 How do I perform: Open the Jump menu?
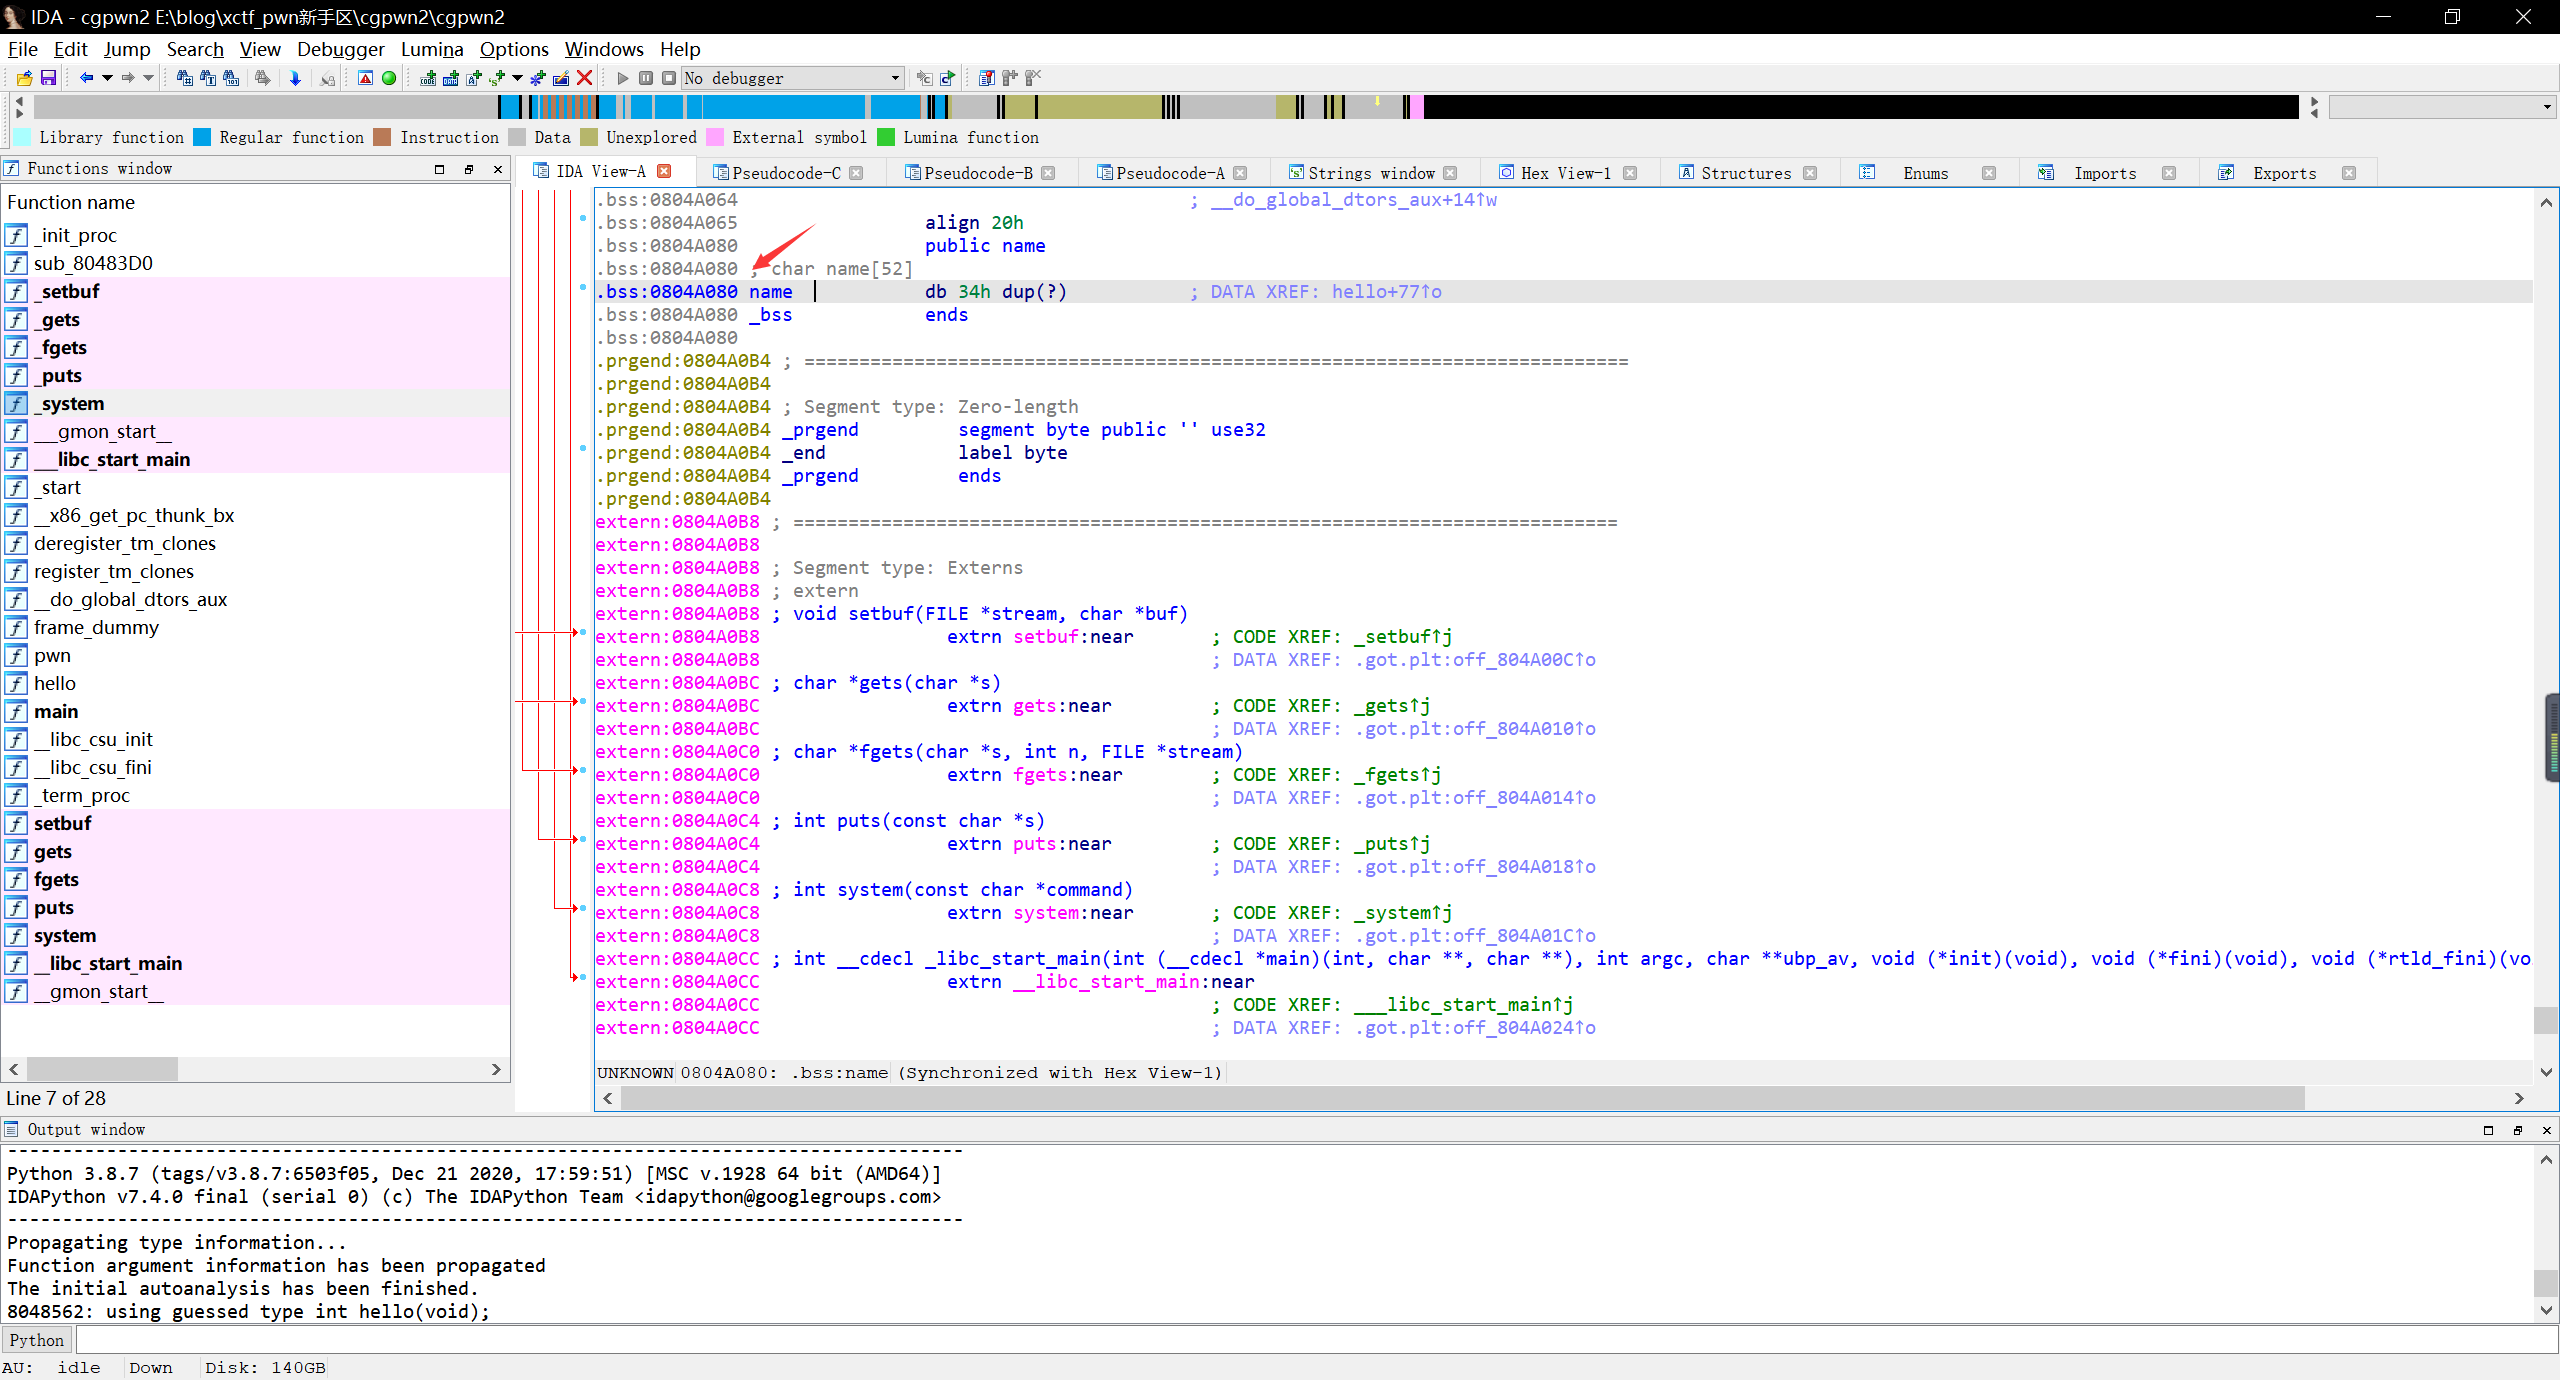click(x=127, y=49)
